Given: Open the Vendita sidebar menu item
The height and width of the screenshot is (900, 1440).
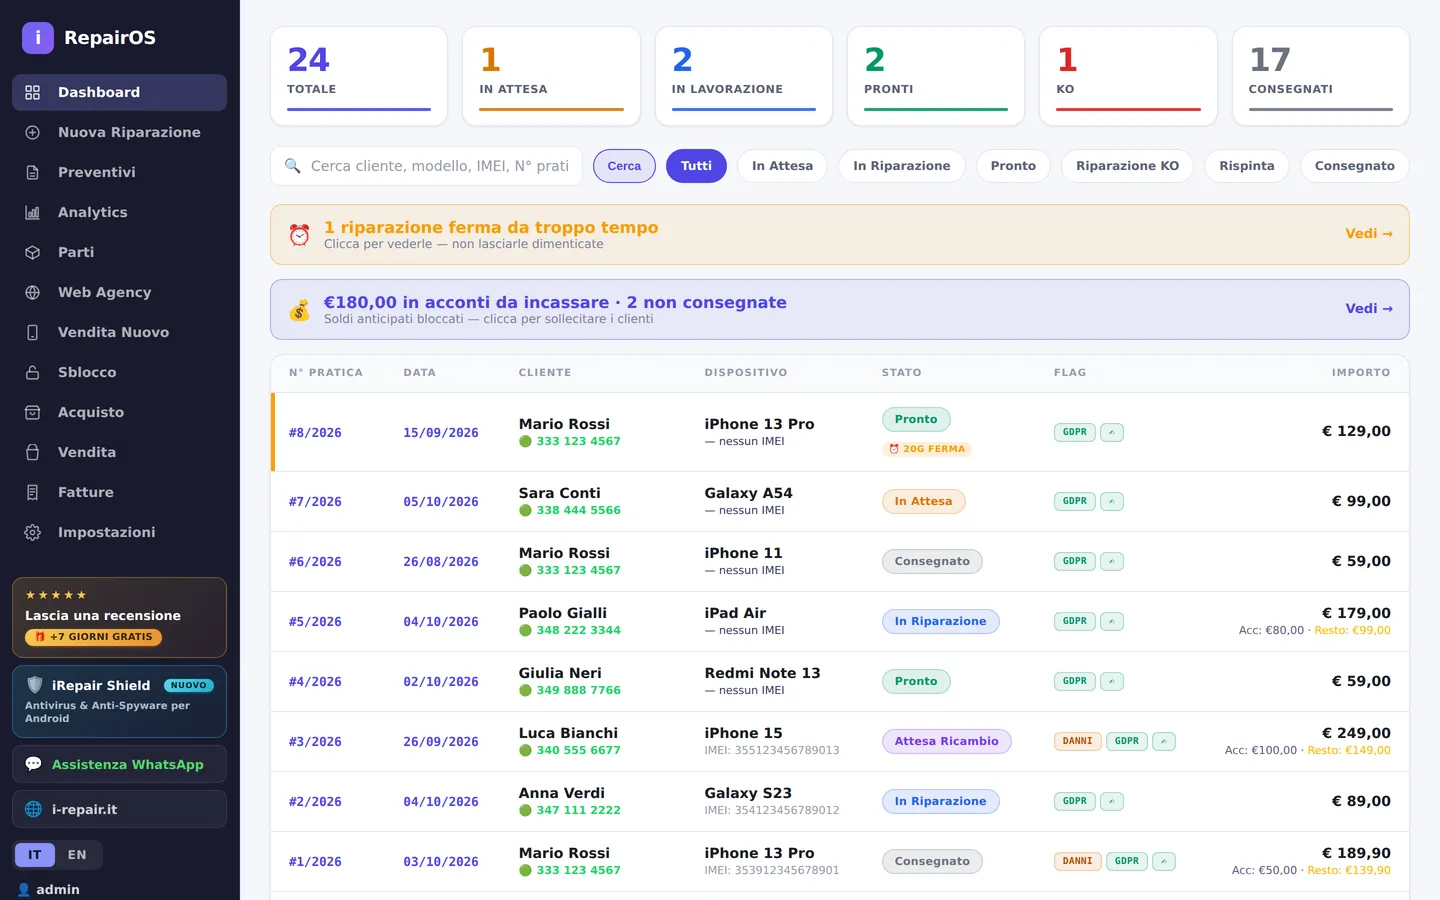Looking at the screenshot, I should coord(119,452).
